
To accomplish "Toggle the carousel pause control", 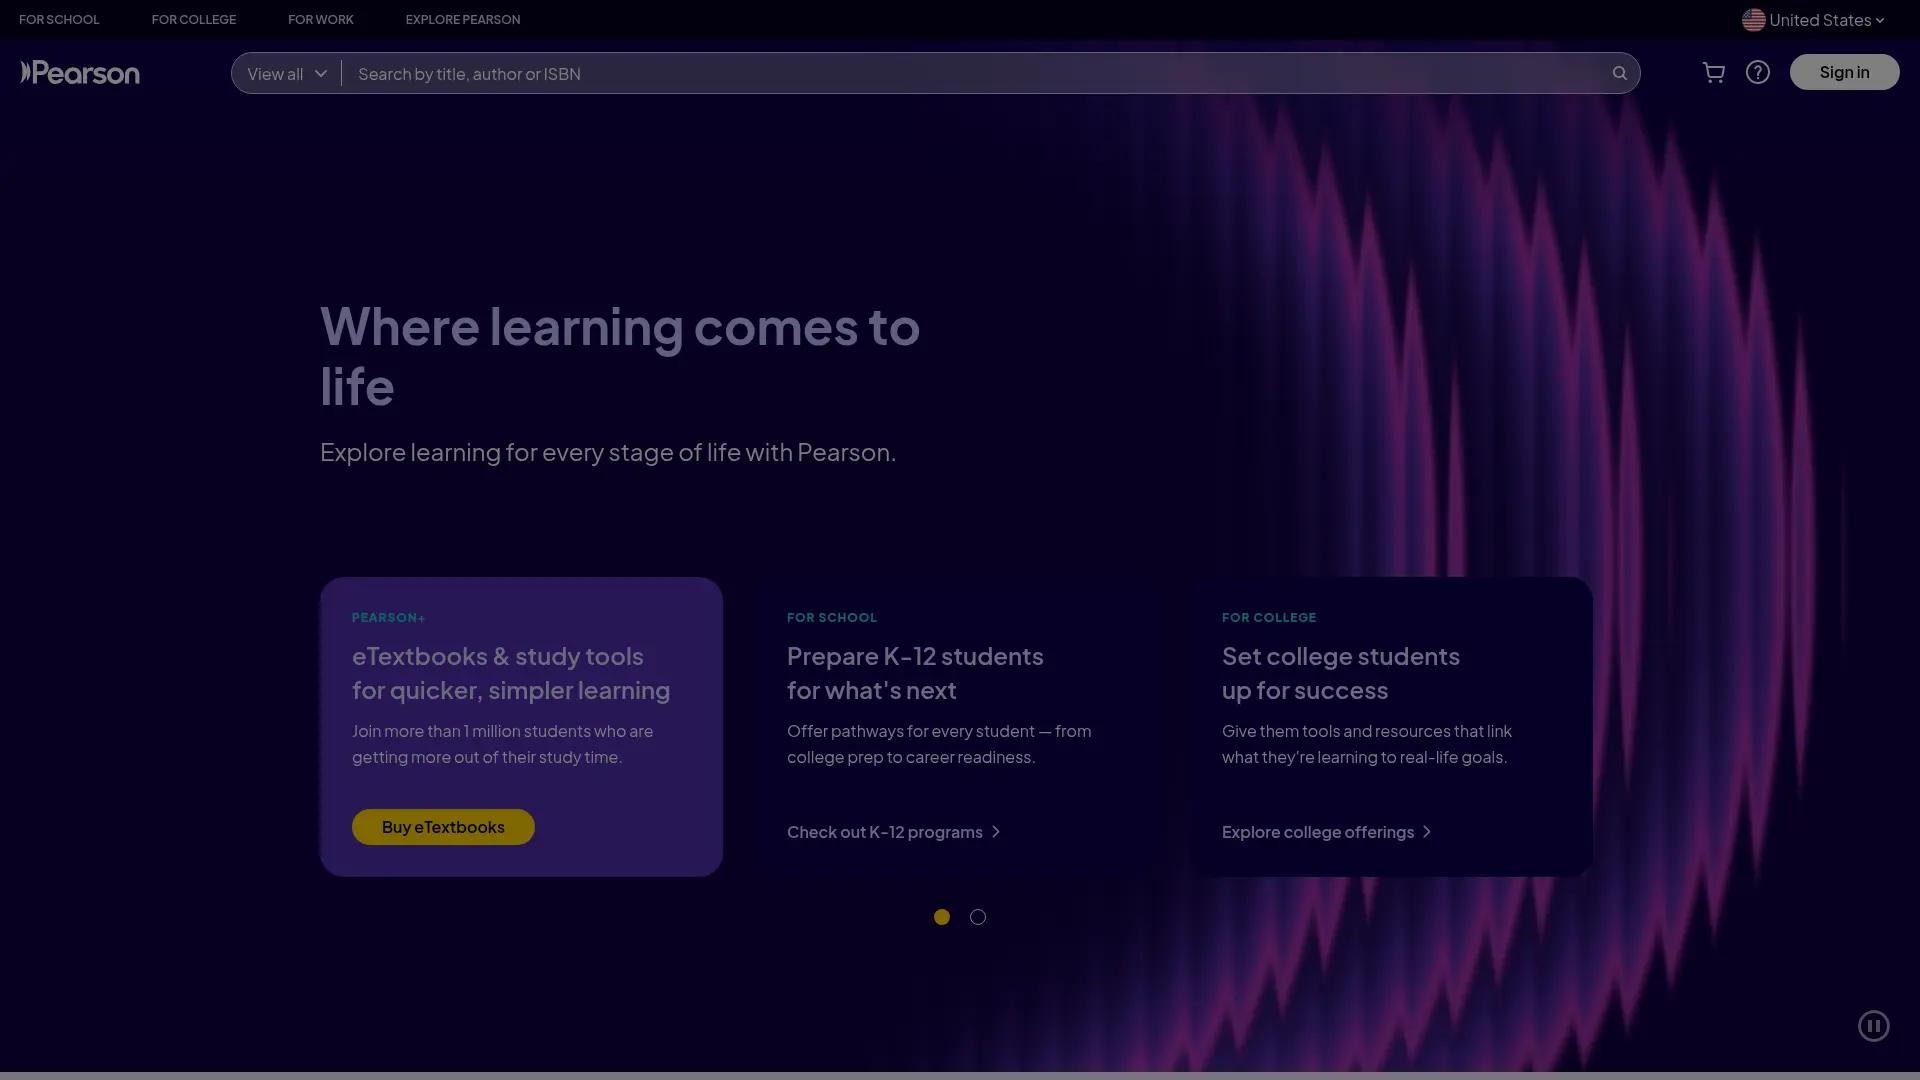I will coord(1873,1025).
